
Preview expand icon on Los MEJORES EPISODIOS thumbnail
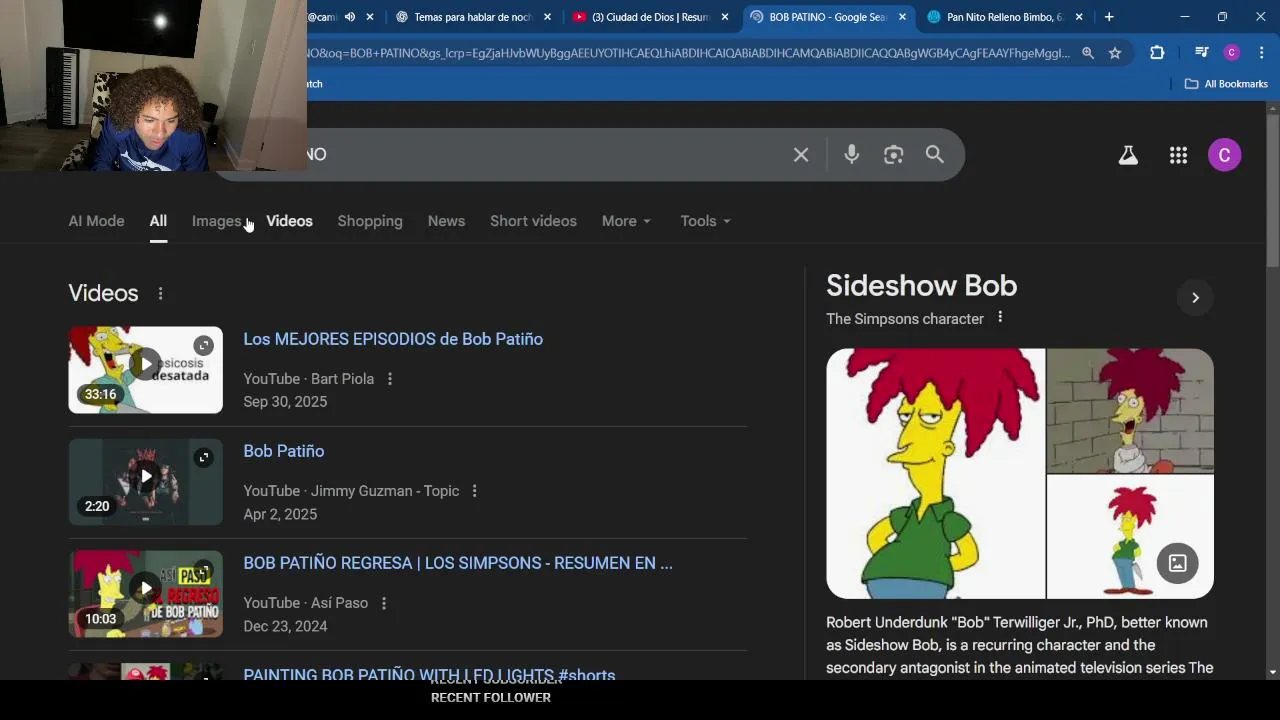[204, 346]
